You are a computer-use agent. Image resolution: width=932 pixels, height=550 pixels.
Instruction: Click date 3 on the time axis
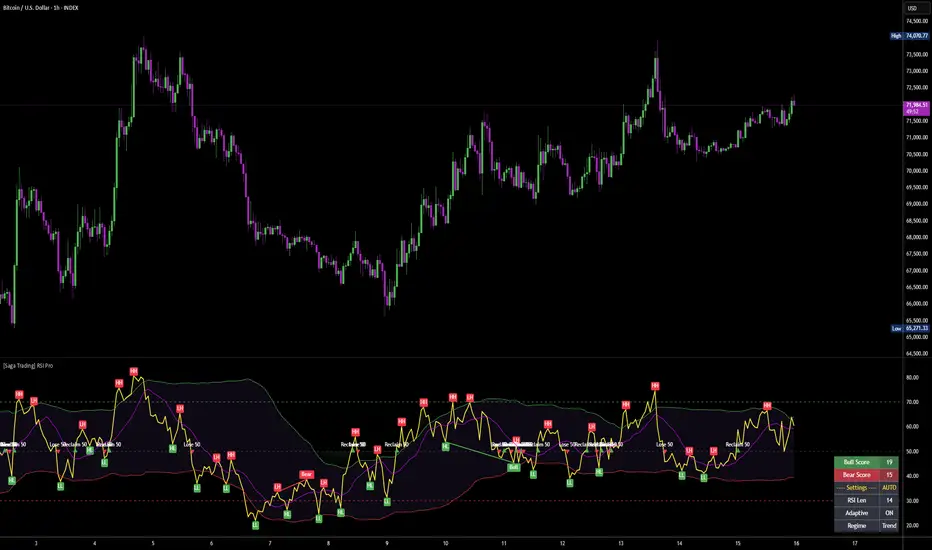click(36, 543)
